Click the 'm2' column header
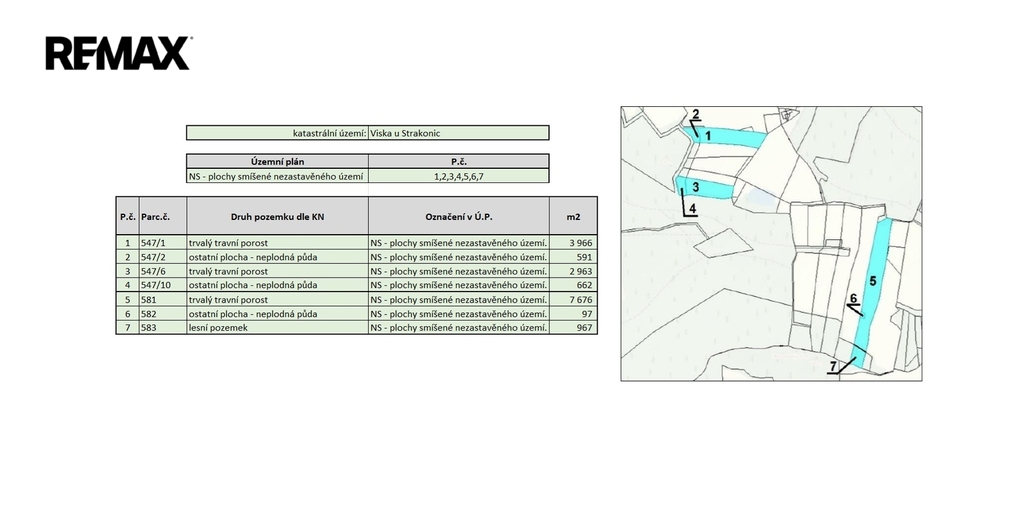This screenshot has width=1024, height=520. [x=573, y=216]
